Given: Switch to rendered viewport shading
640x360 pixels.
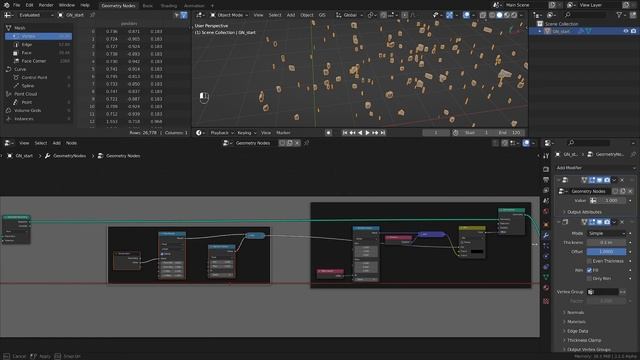Looking at the screenshot, I should coord(514,15).
